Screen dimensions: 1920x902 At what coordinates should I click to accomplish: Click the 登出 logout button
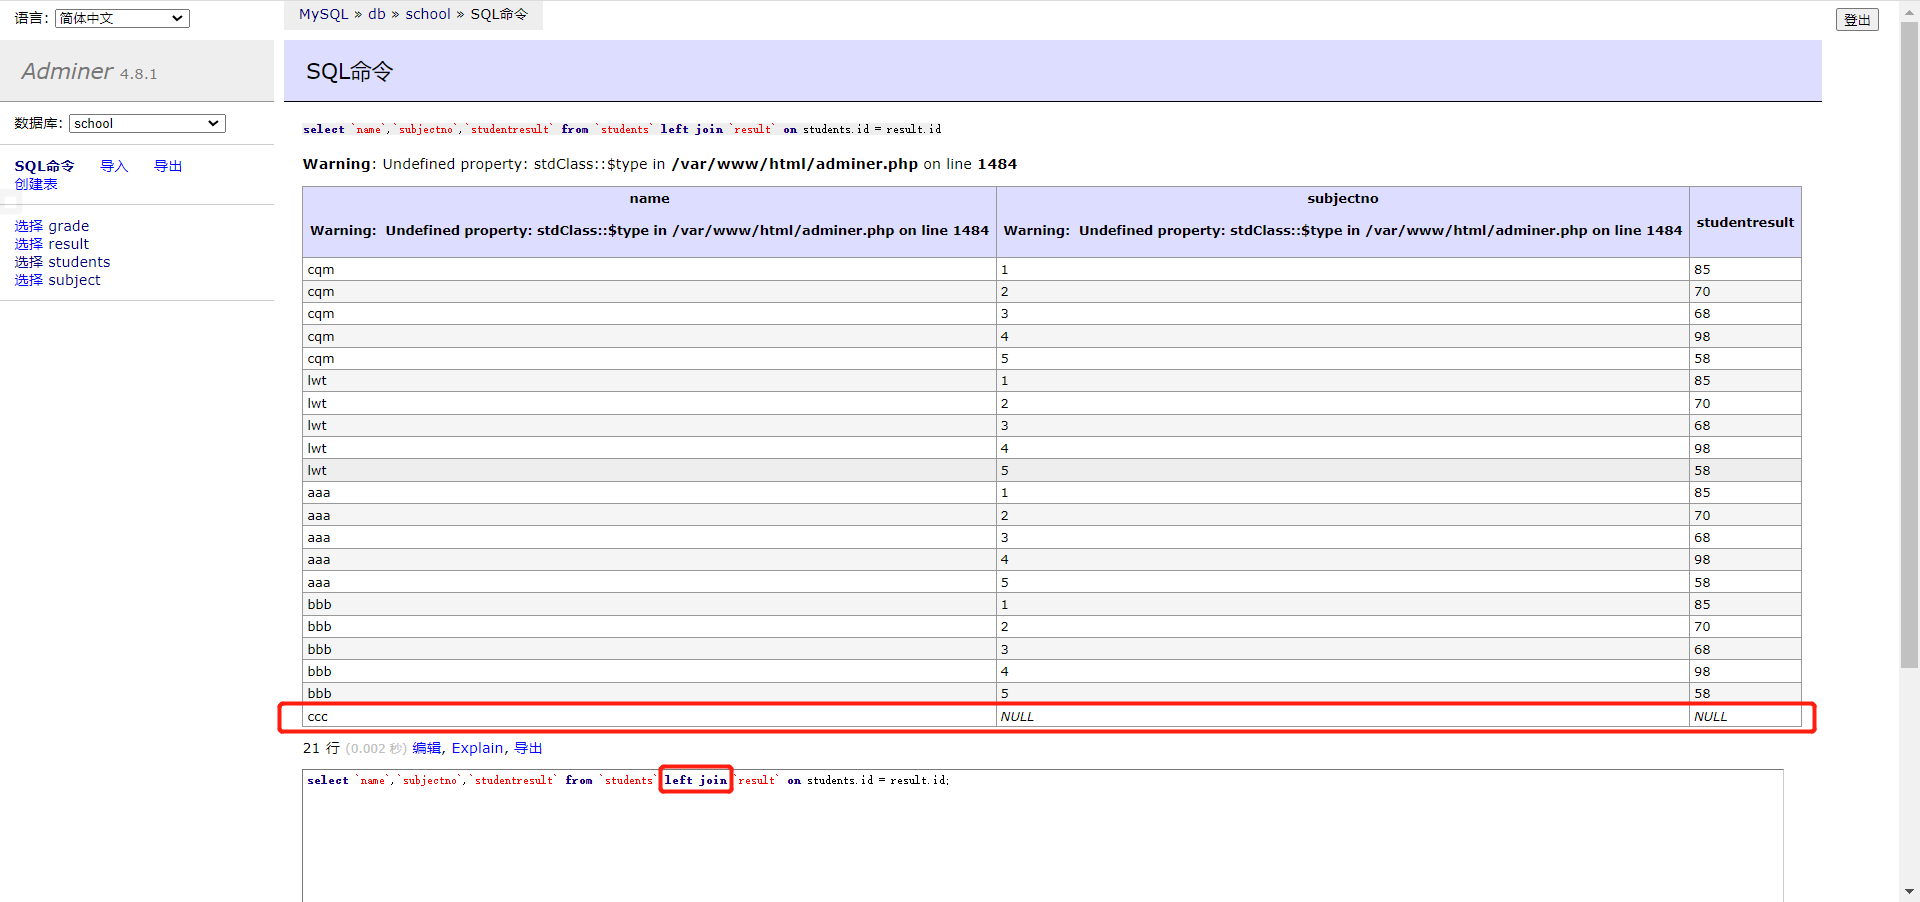(x=1857, y=20)
